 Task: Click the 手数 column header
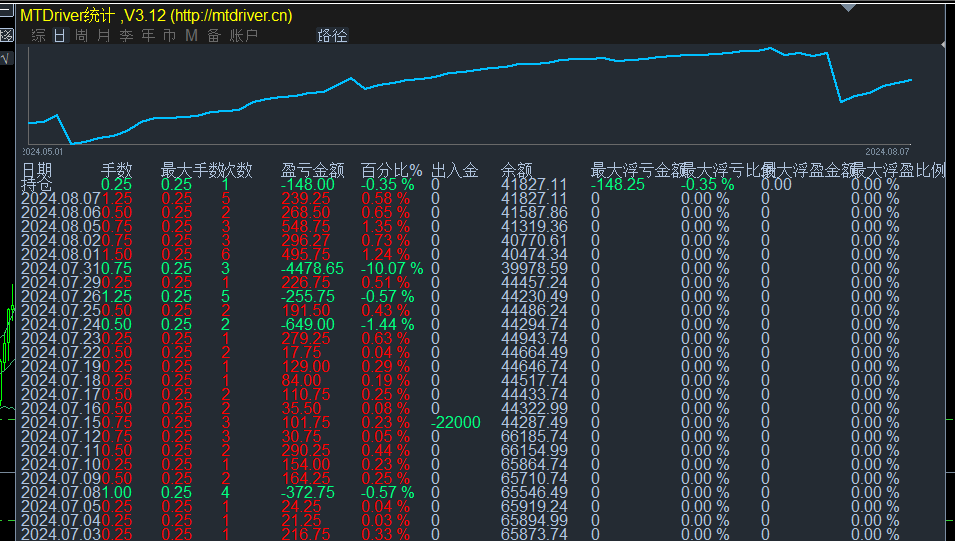tap(116, 171)
